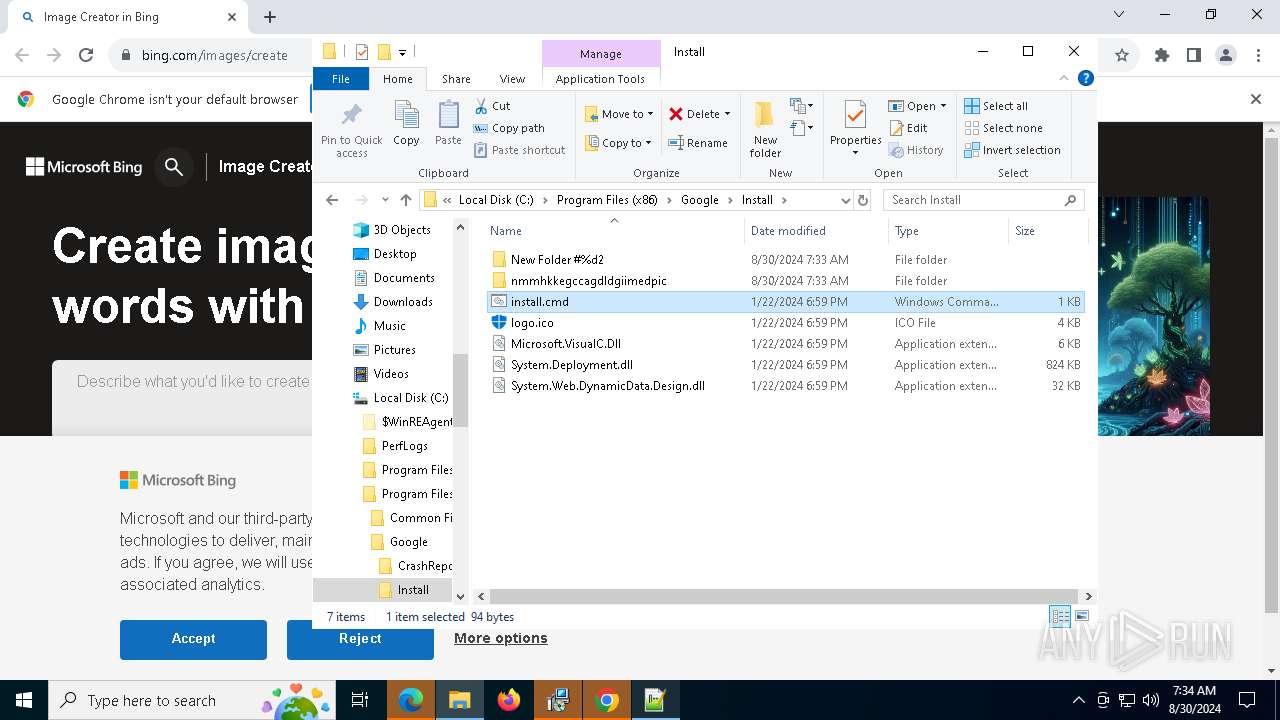Reload the Bing page in Chrome
1280x720 pixels.
click(x=86, y=55)
